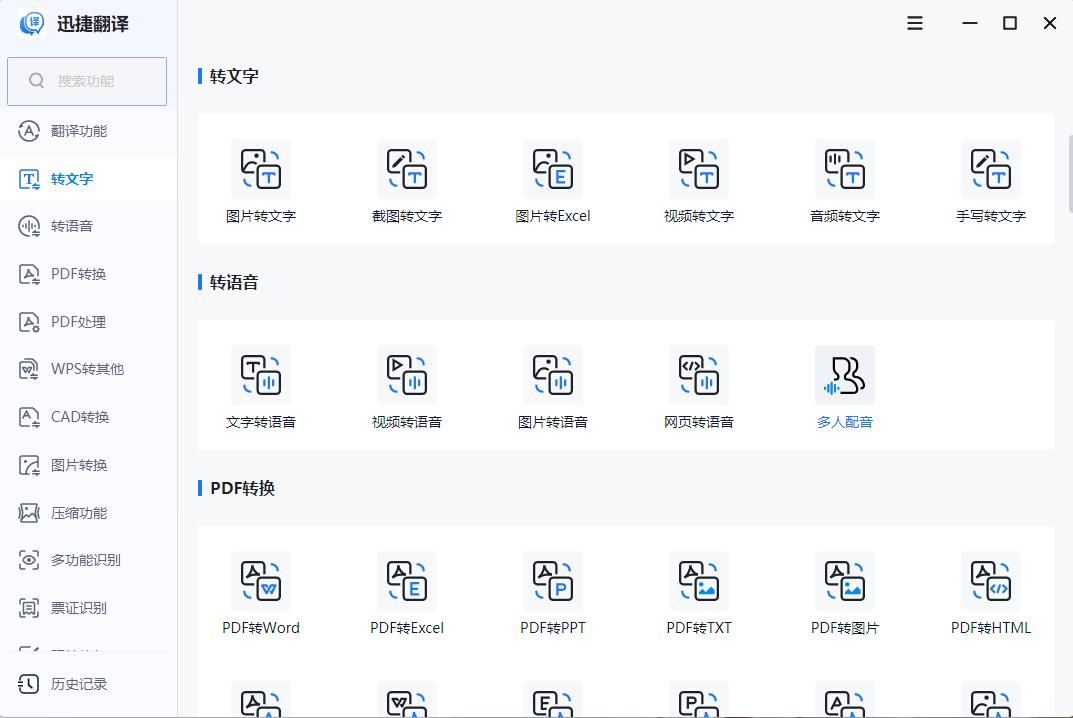Open the 文字转语音 tool
This screenshot has height=718, width=1073.
(261, 388)
